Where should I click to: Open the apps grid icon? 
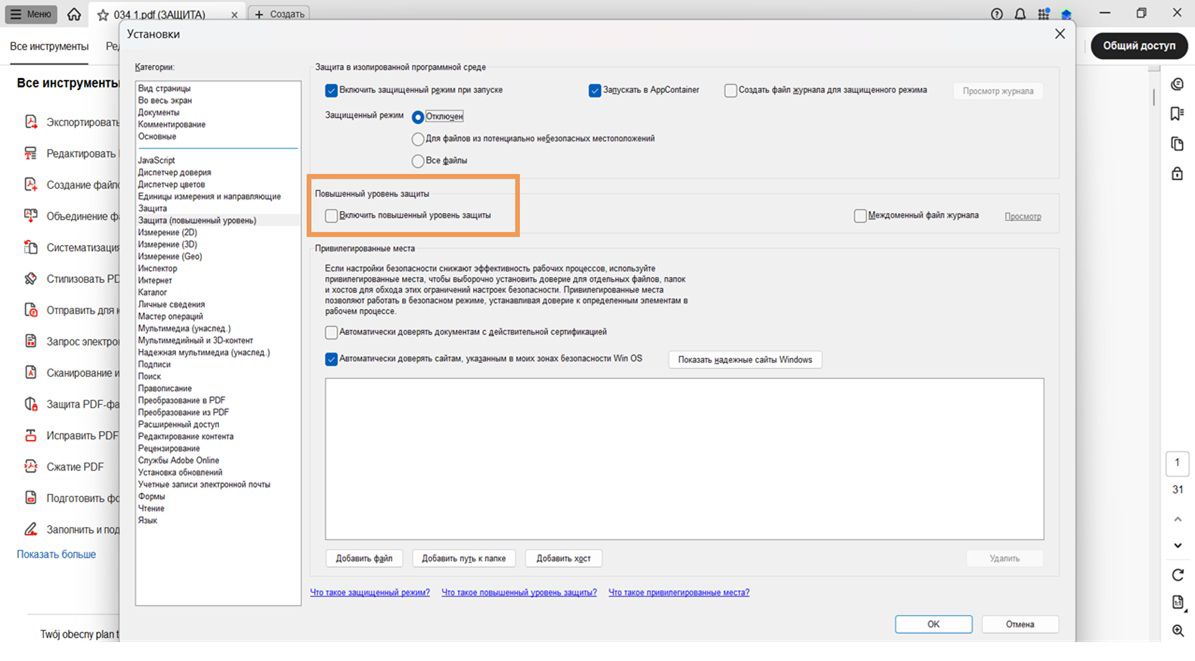coord(1043,14)
